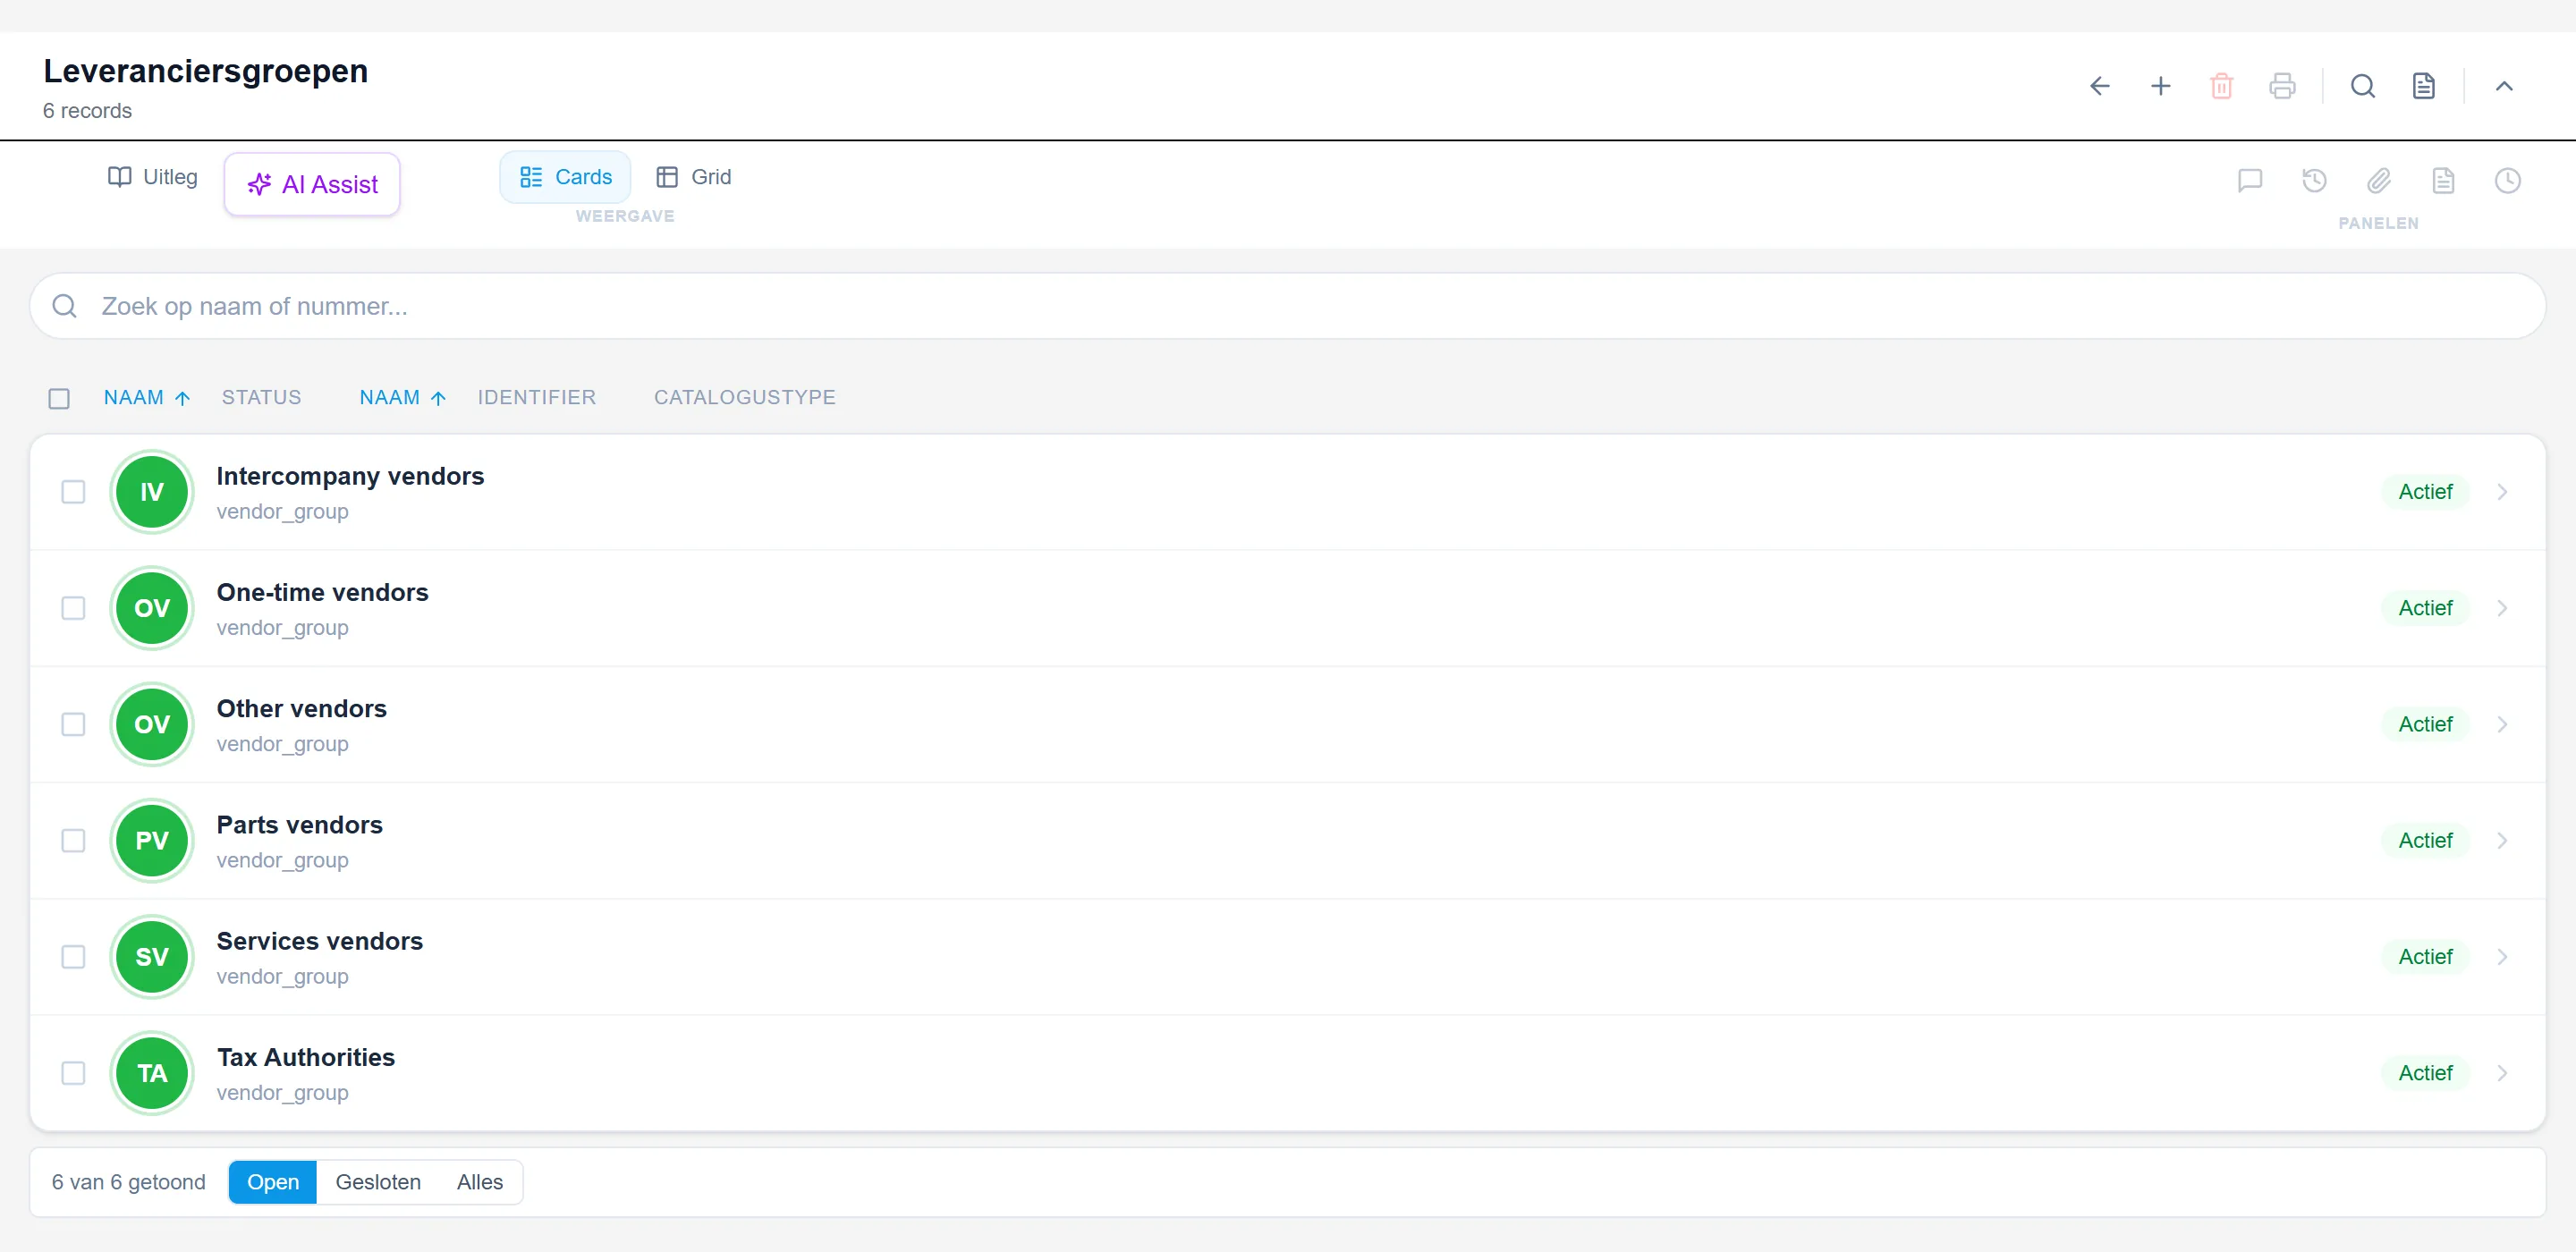Expand the Tax Authorities row chevron

pos(2502,1073)
